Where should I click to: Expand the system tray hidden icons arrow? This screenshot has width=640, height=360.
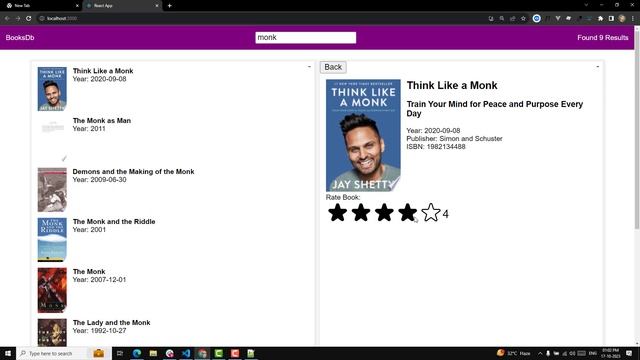[540, 353]
